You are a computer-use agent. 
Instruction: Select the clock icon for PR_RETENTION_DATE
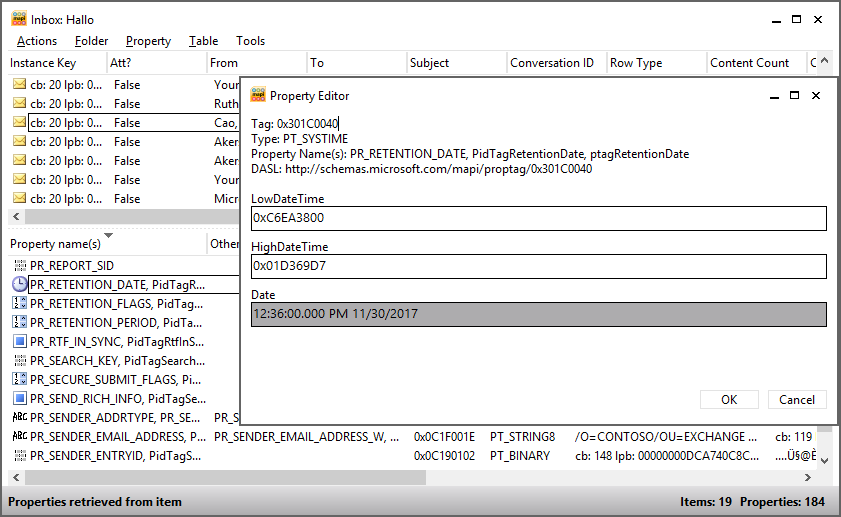[19, 284]
